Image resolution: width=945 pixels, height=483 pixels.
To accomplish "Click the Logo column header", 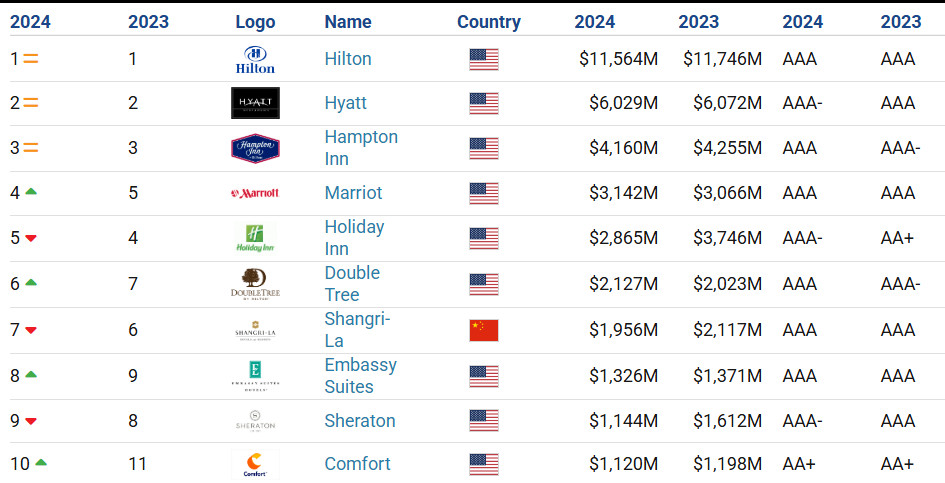I will [x=255, y=22].
